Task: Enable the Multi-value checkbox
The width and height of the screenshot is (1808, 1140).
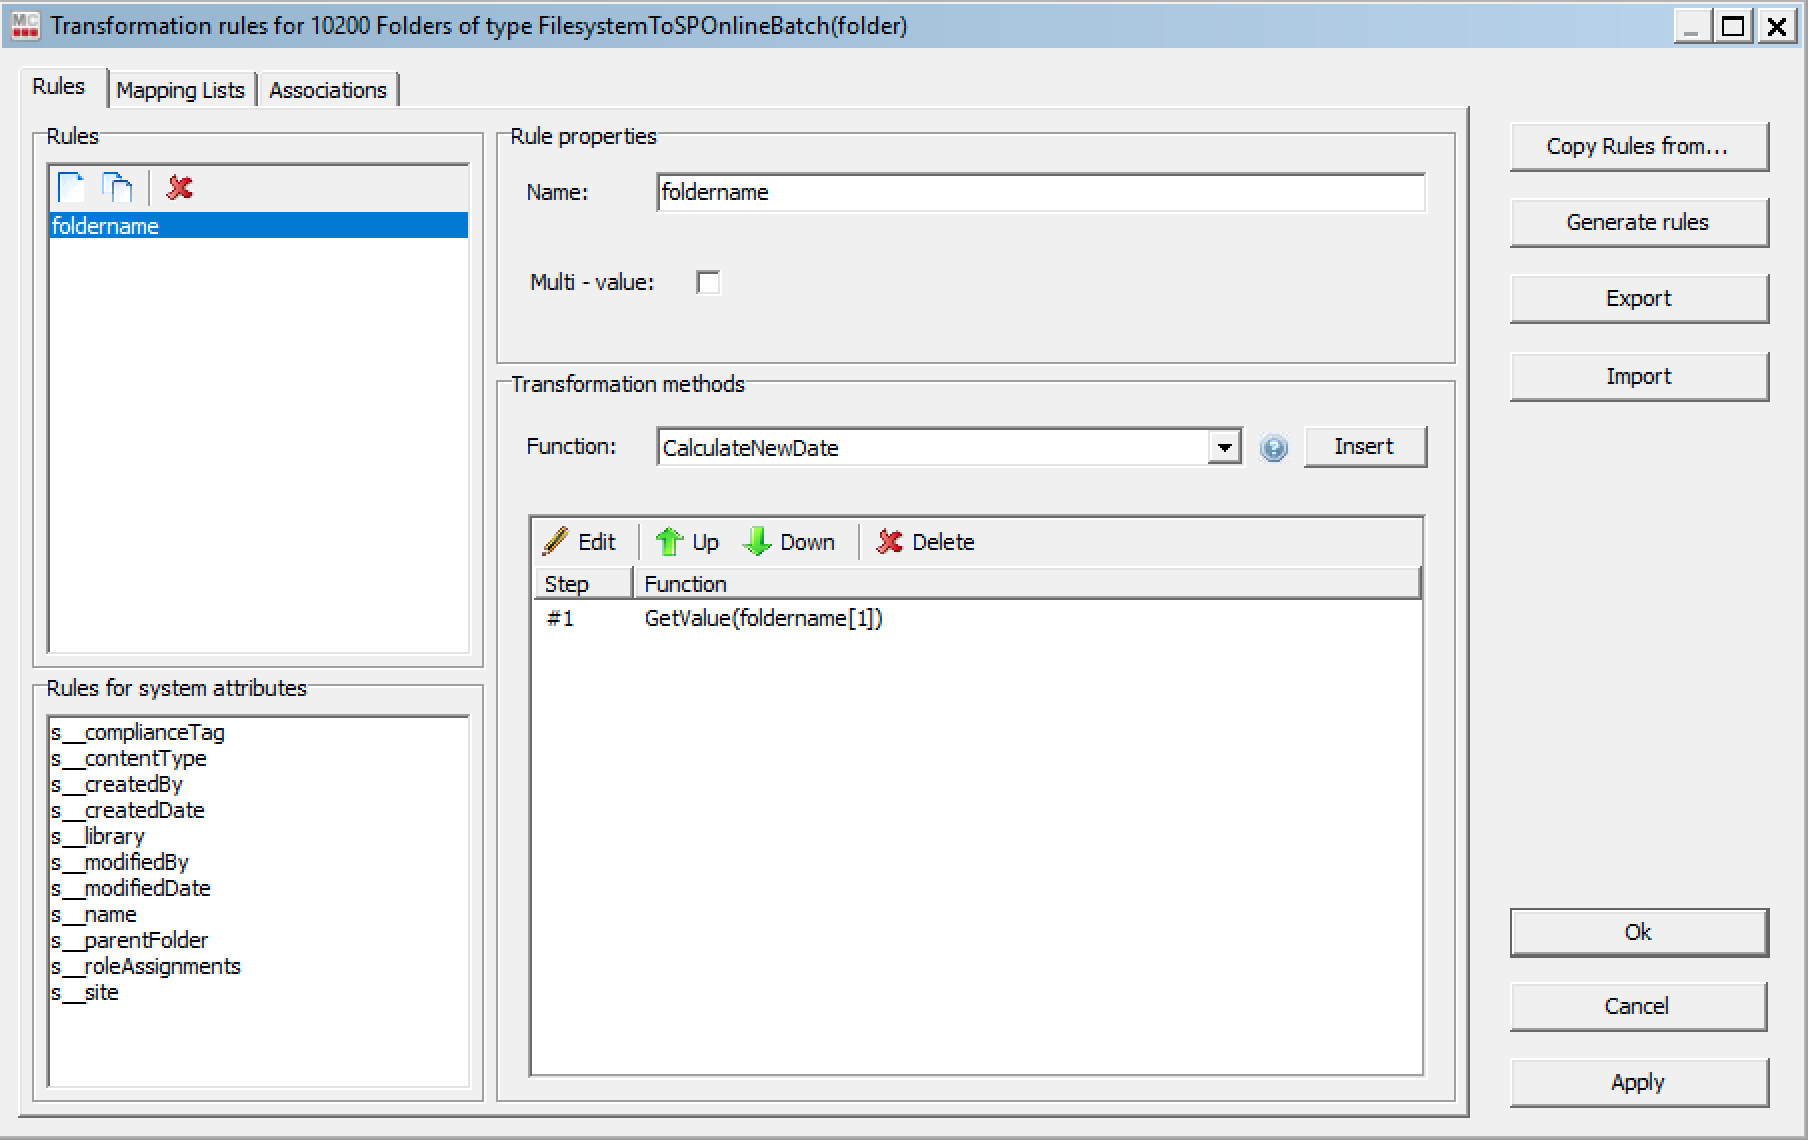Action: (708, 283)
